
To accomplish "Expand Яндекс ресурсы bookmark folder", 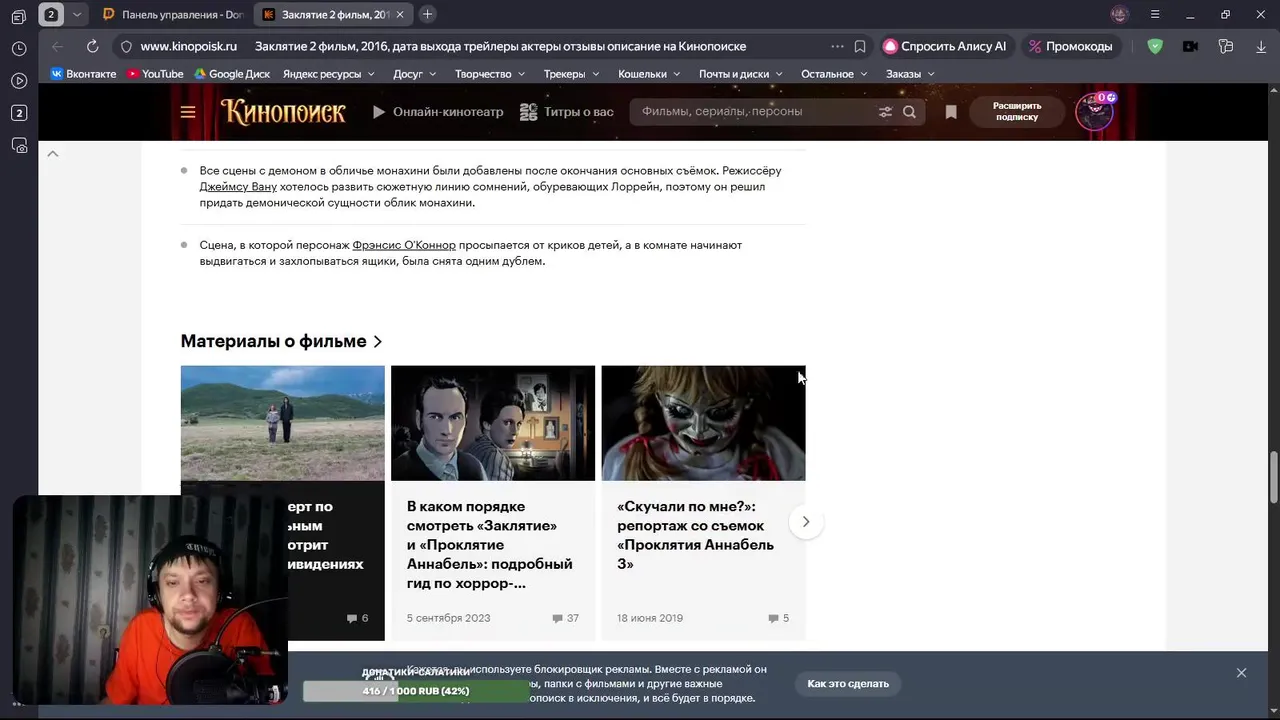I will (x=328, y=74).
